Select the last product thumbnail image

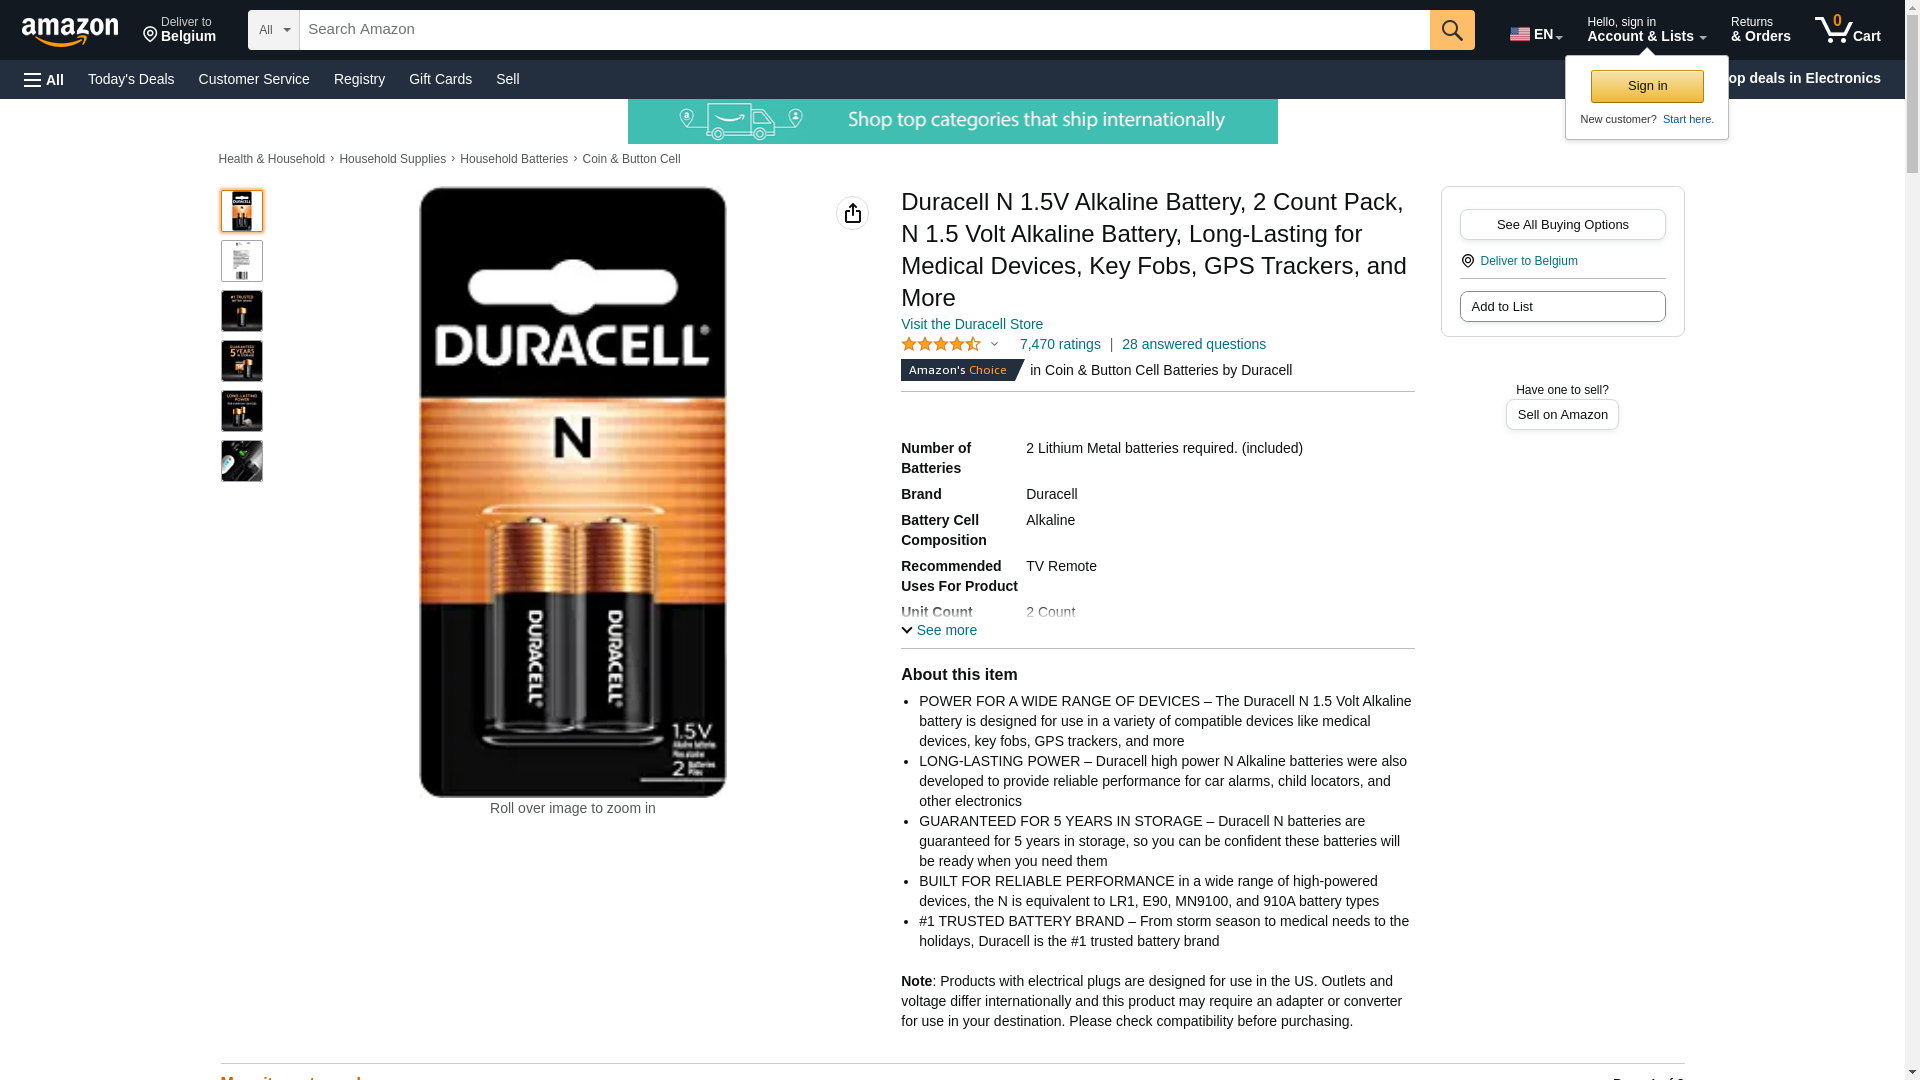click(242, 461)
